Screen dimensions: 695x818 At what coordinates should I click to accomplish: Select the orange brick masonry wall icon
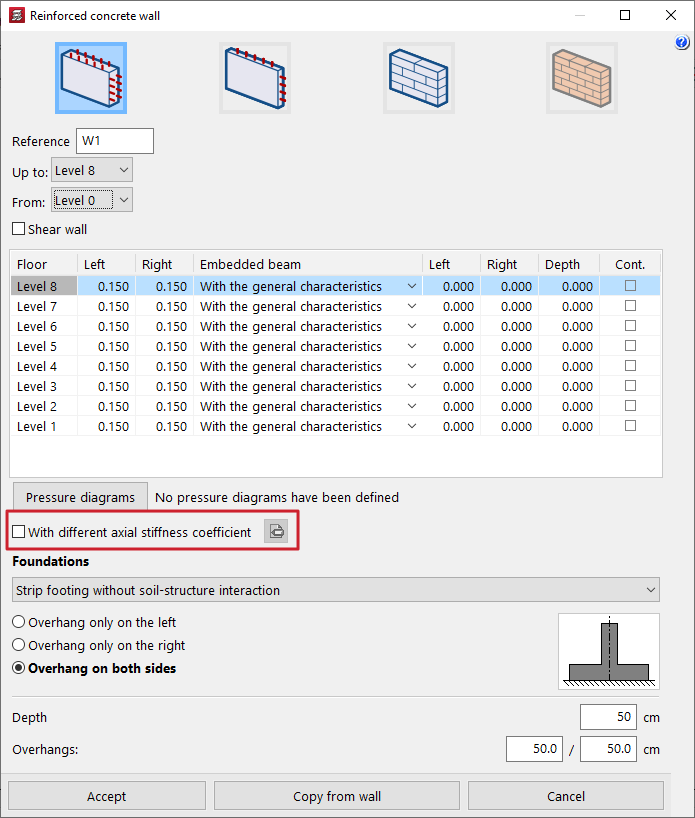[x=582, y=78]
